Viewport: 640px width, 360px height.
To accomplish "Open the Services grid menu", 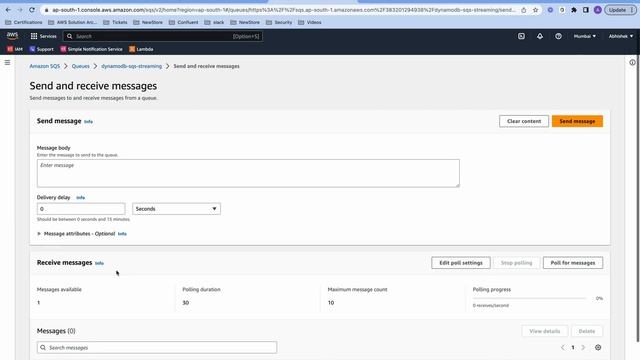I will tap(43, 36).
